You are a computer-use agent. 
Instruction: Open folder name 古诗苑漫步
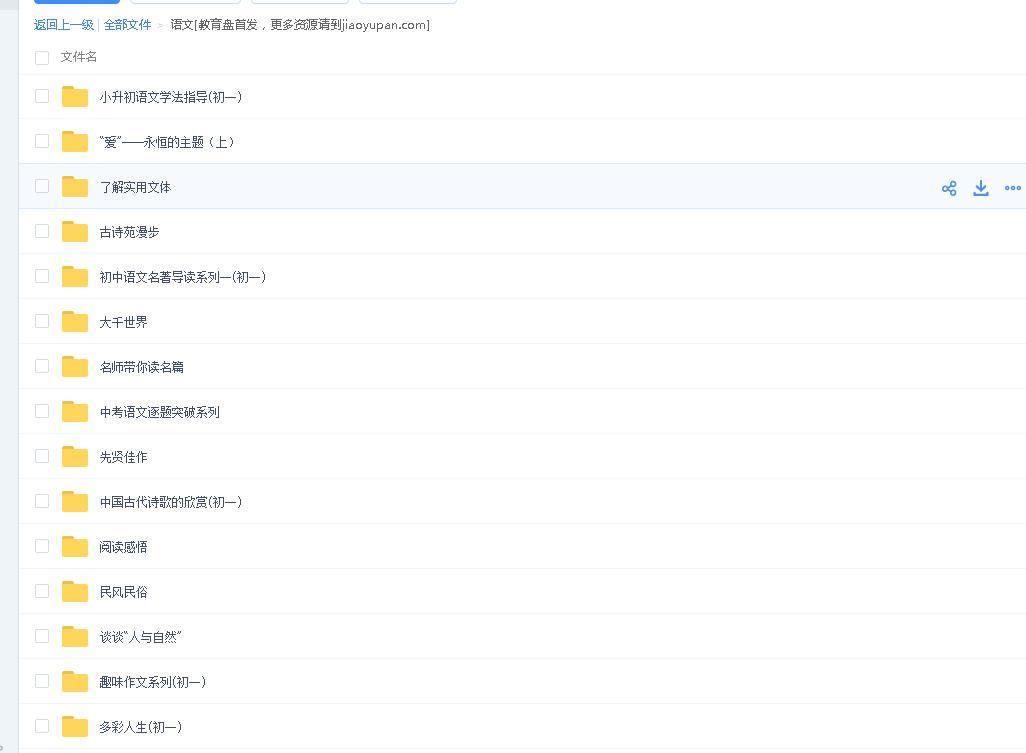tap(129, 232)
